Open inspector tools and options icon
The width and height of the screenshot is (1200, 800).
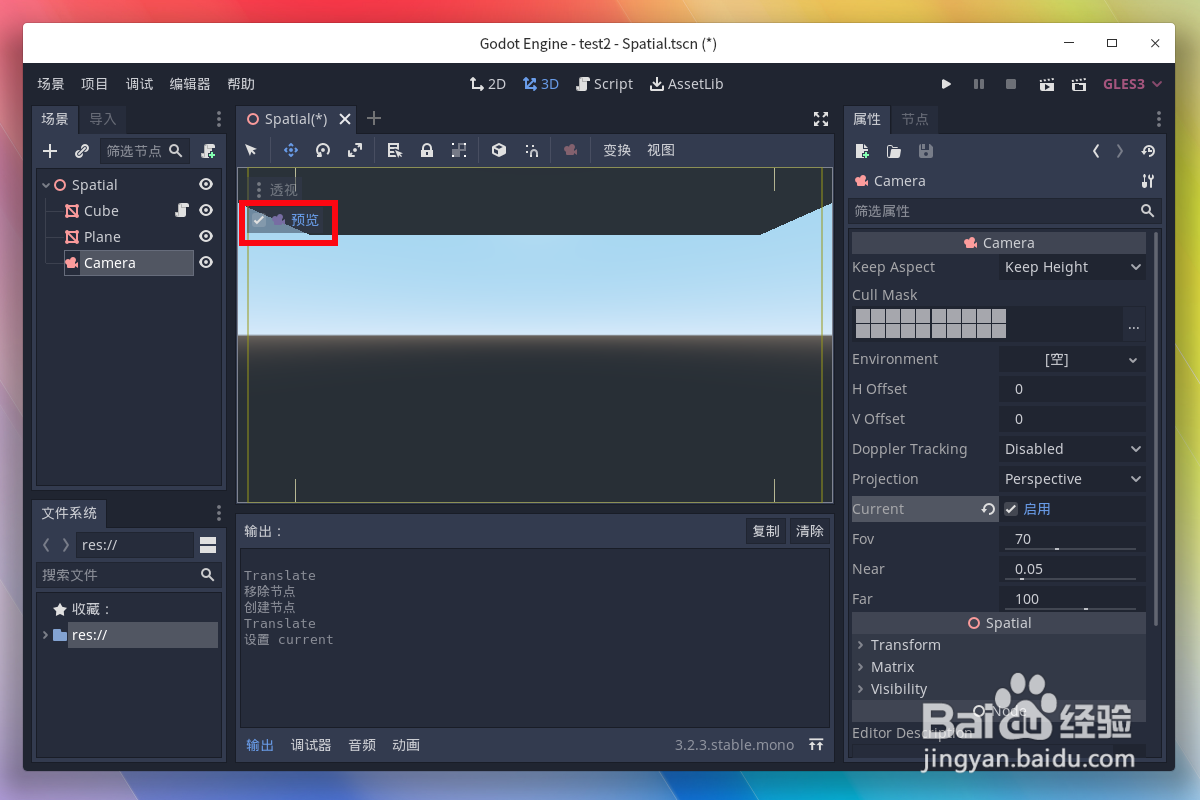tap(1147, 181)
